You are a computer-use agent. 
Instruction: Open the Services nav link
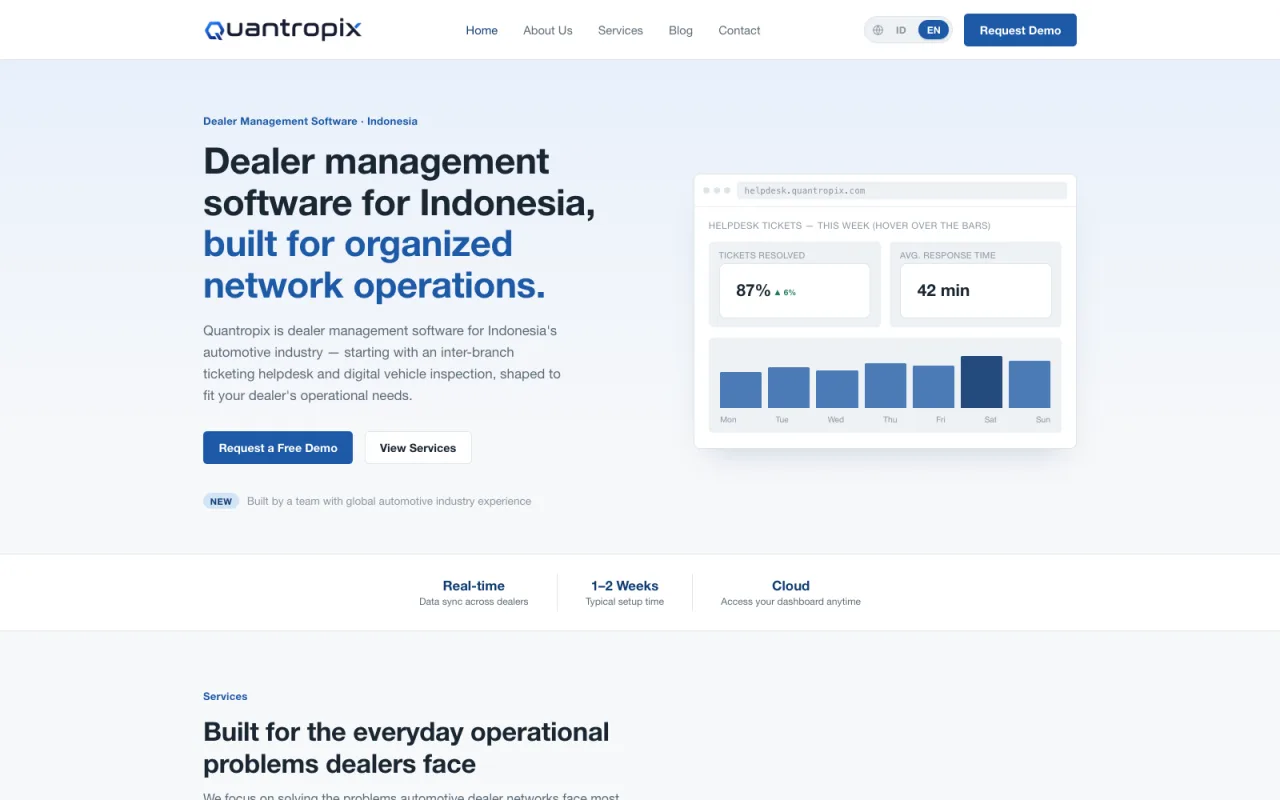click(x=620, y=30)
